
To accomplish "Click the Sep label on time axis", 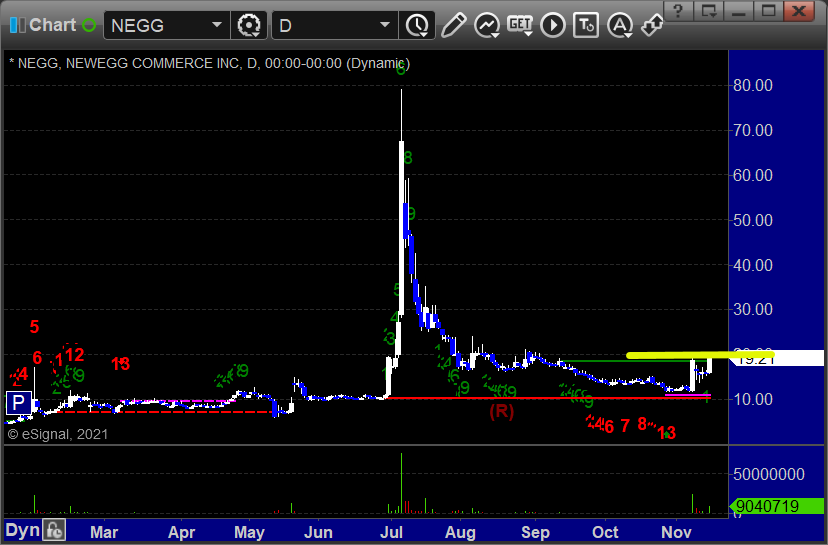I will tap(535, 532).
